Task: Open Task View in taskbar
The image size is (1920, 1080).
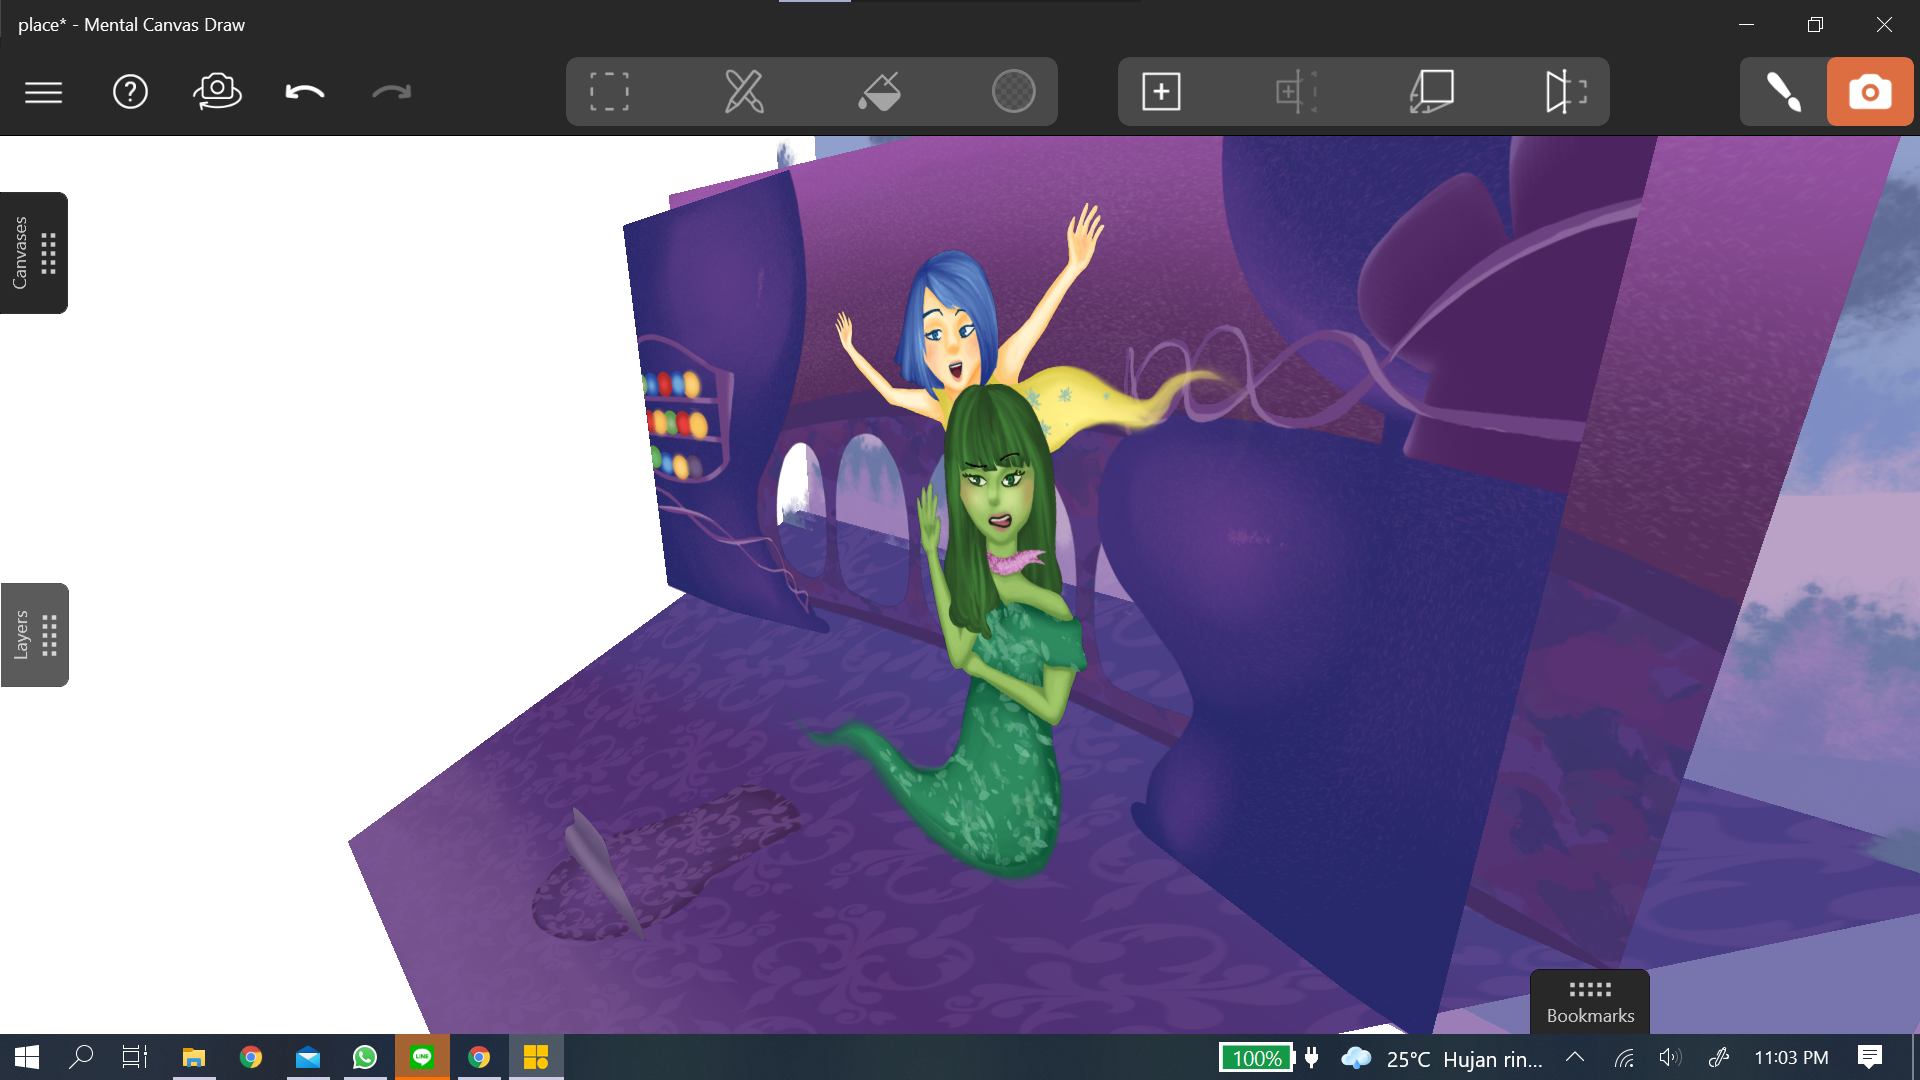Action: tap(135, 1057)
